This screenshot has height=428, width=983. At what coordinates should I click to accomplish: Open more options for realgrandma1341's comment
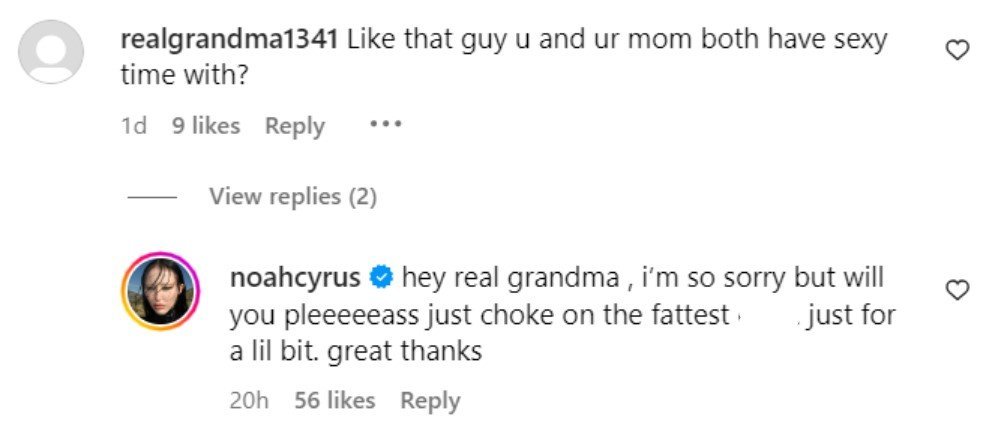point(385,125)
